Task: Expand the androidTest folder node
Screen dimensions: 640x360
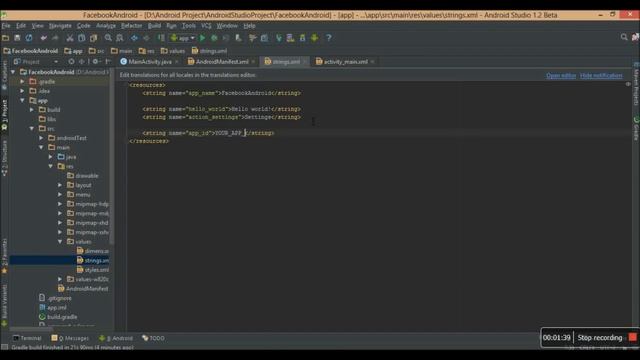Action: (41, 138)
